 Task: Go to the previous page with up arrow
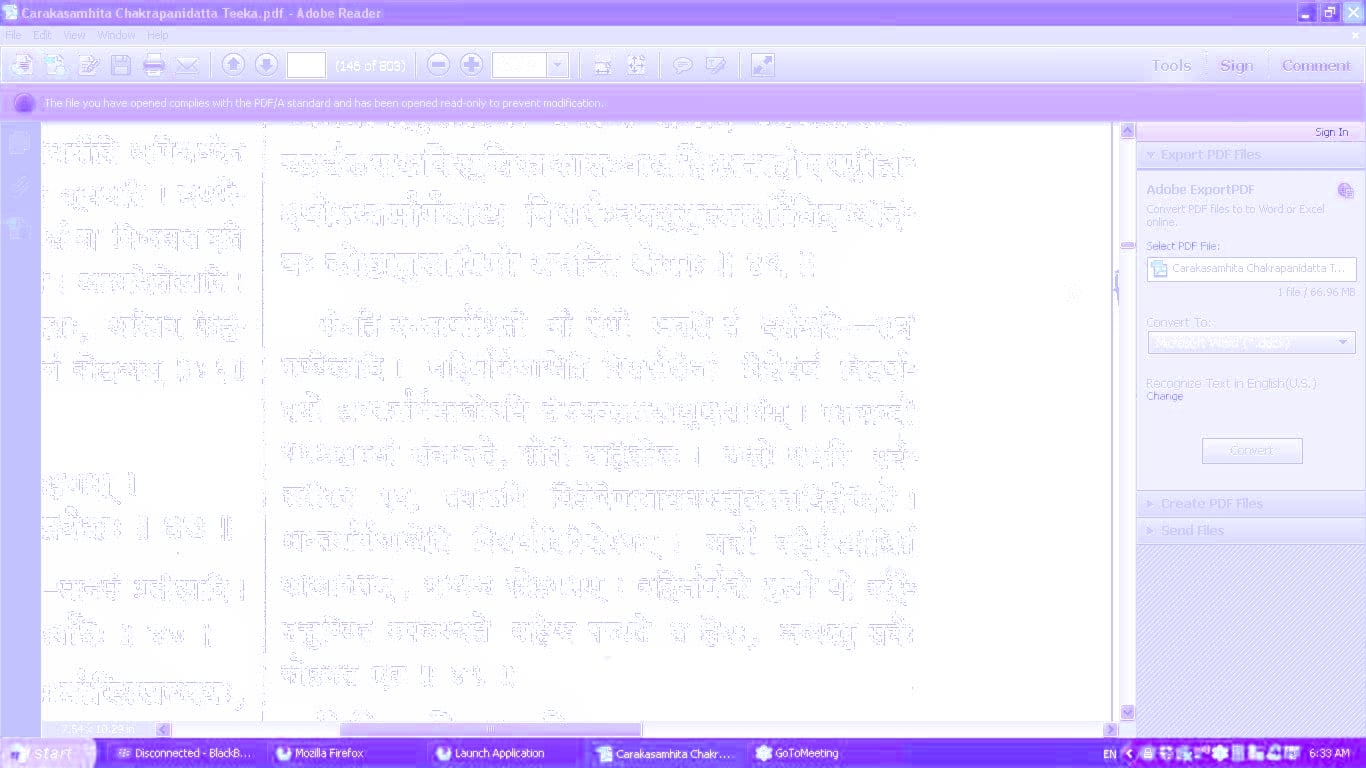click(x=233, y=65)
